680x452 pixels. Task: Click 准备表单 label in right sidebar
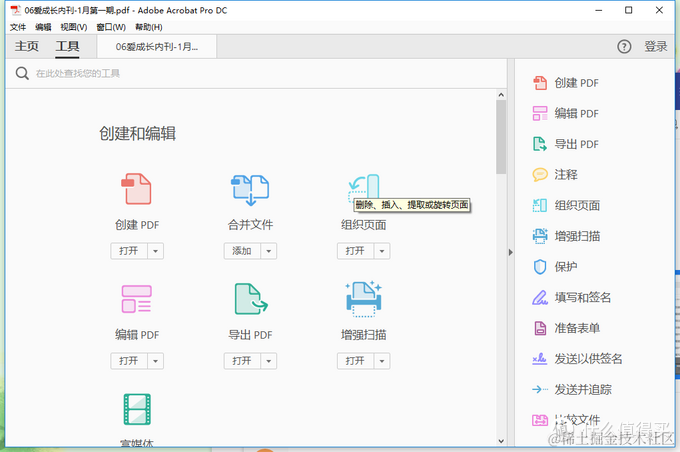577,328
